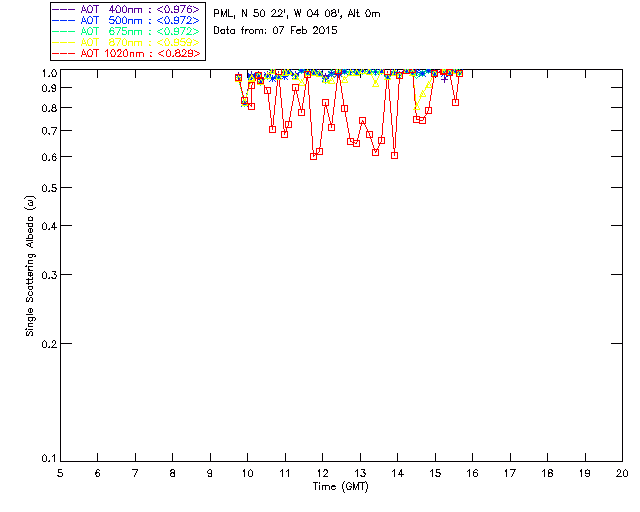Click the Single Scattering Albedo axis title

[x=30, y=266]
